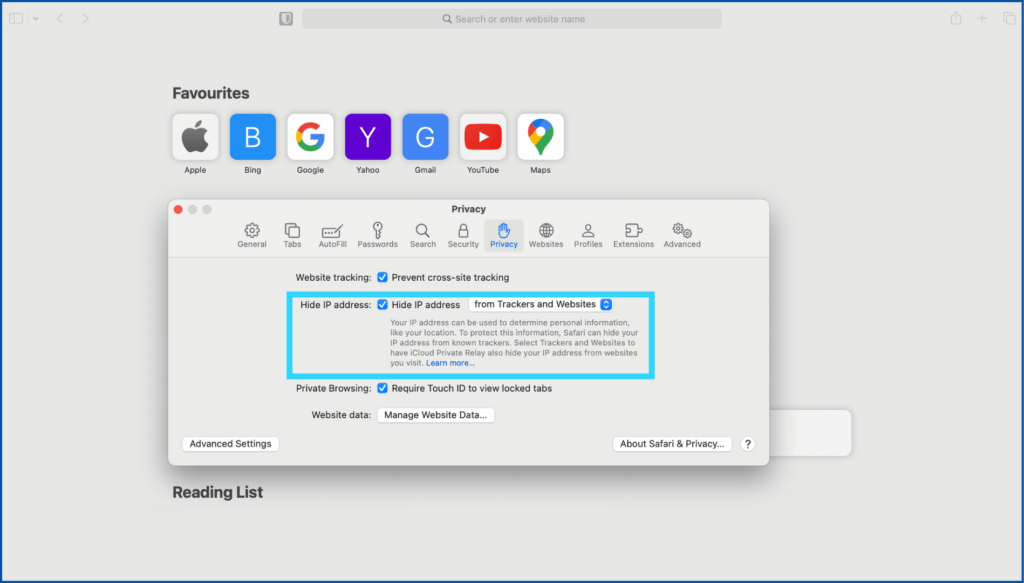Toggle the Safari sidebar icon

[17, 19]
